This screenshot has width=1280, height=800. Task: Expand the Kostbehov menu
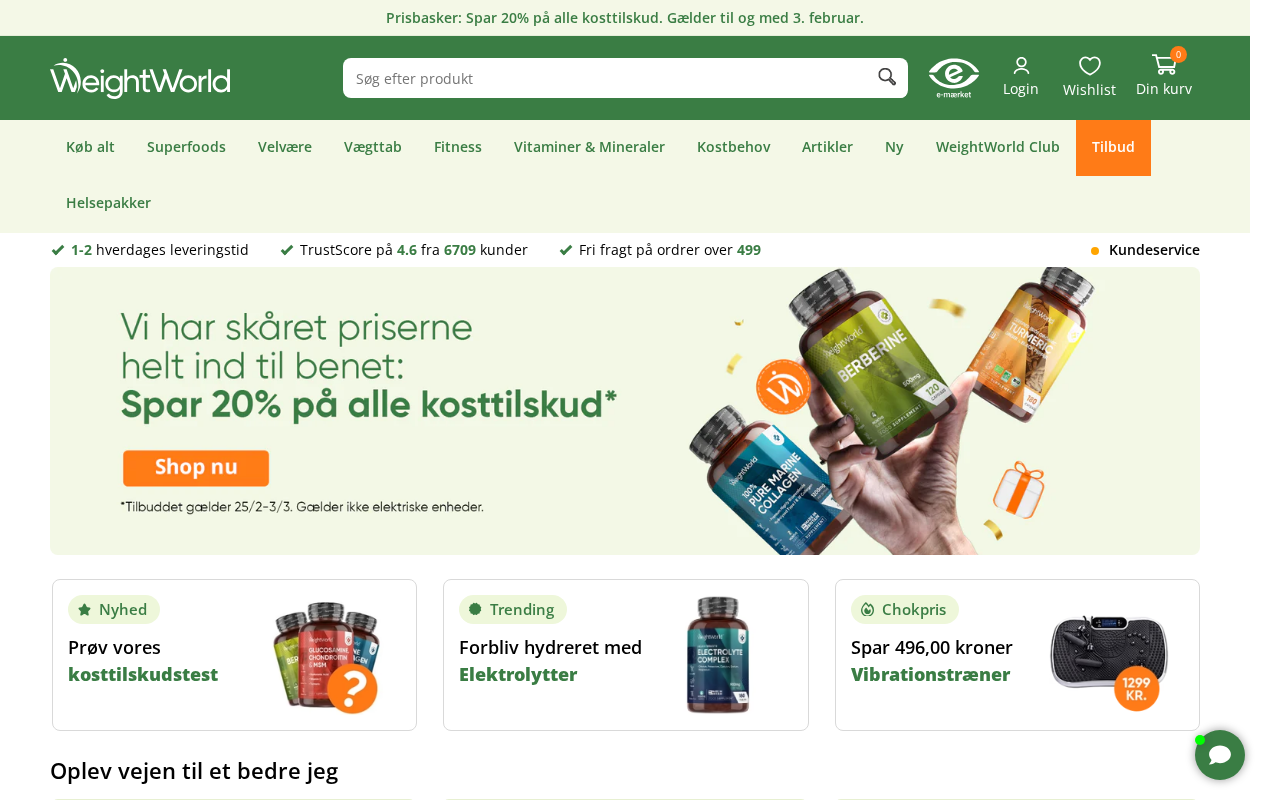[x=733, y=147]
